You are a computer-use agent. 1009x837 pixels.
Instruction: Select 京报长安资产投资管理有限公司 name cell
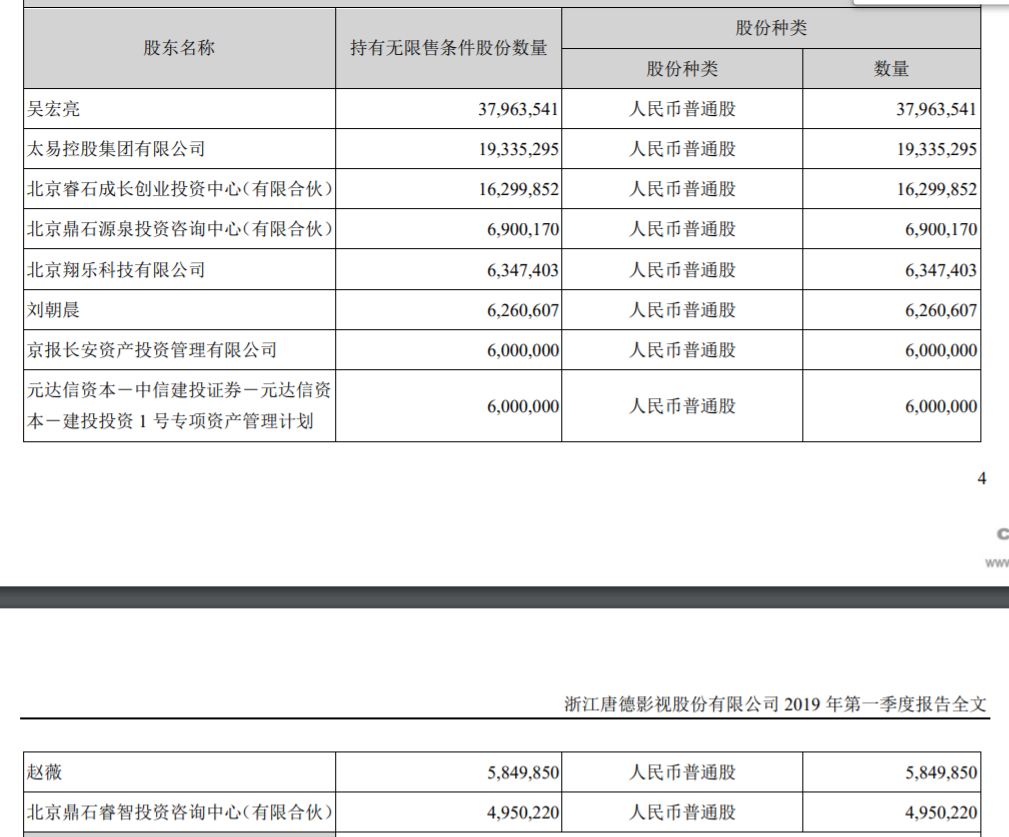(x=152, y=350)
